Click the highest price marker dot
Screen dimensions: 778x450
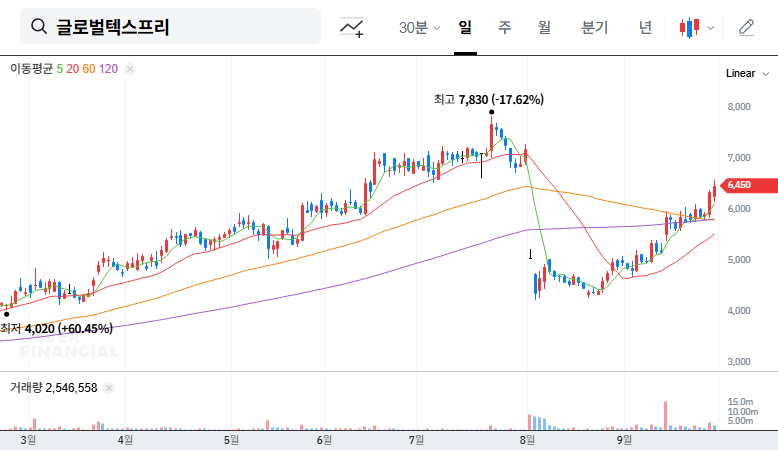coord(491,112)
